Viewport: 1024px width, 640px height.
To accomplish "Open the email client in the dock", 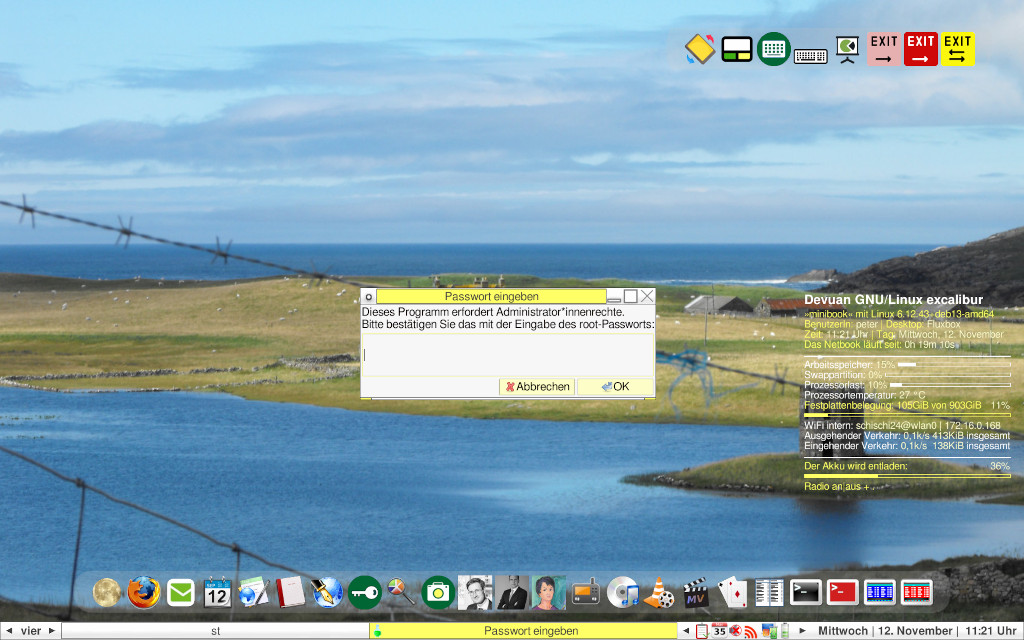I will pyautogui.click(x=180, y=591).
